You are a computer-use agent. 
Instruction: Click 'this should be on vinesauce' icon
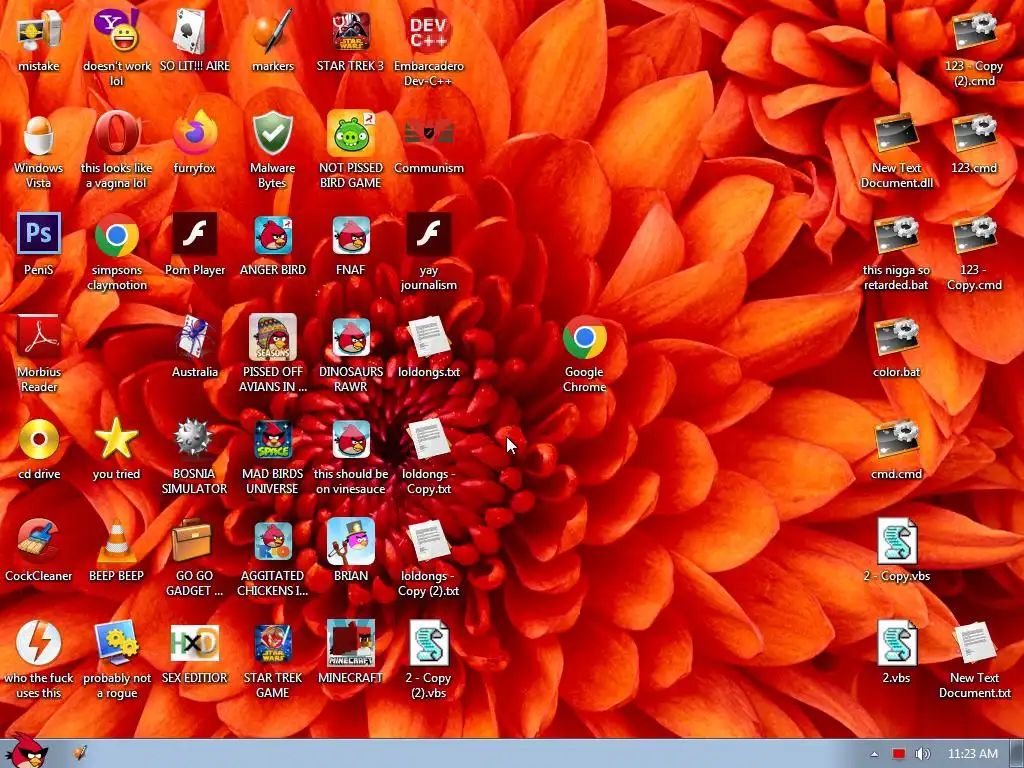(x=351, y=439)
